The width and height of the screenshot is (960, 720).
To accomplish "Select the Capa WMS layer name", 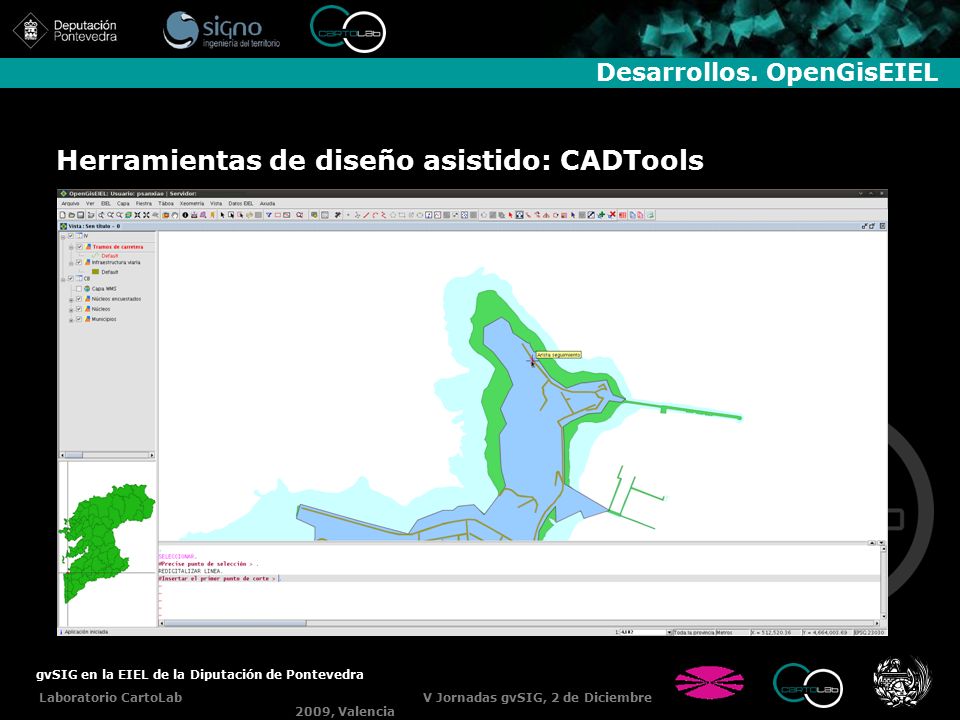I will click(104, 288).
